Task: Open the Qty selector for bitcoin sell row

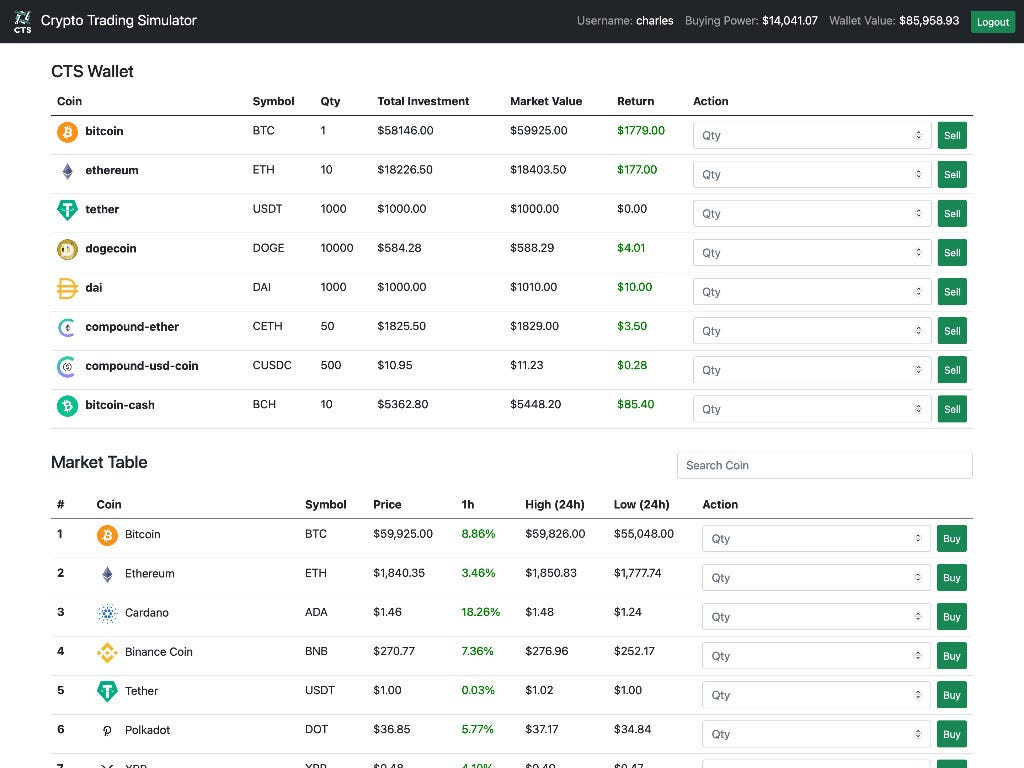Action: point(811,135)
